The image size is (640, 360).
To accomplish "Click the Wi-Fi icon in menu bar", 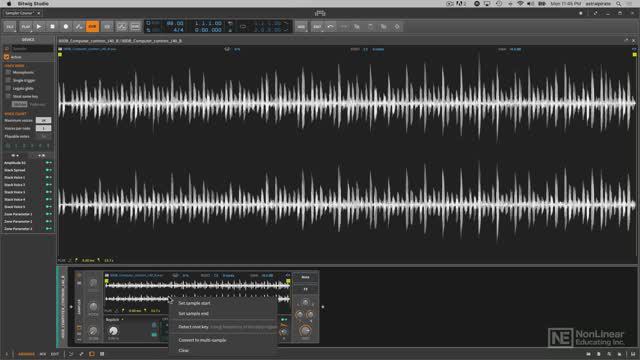I will click(x=520, y=4).
